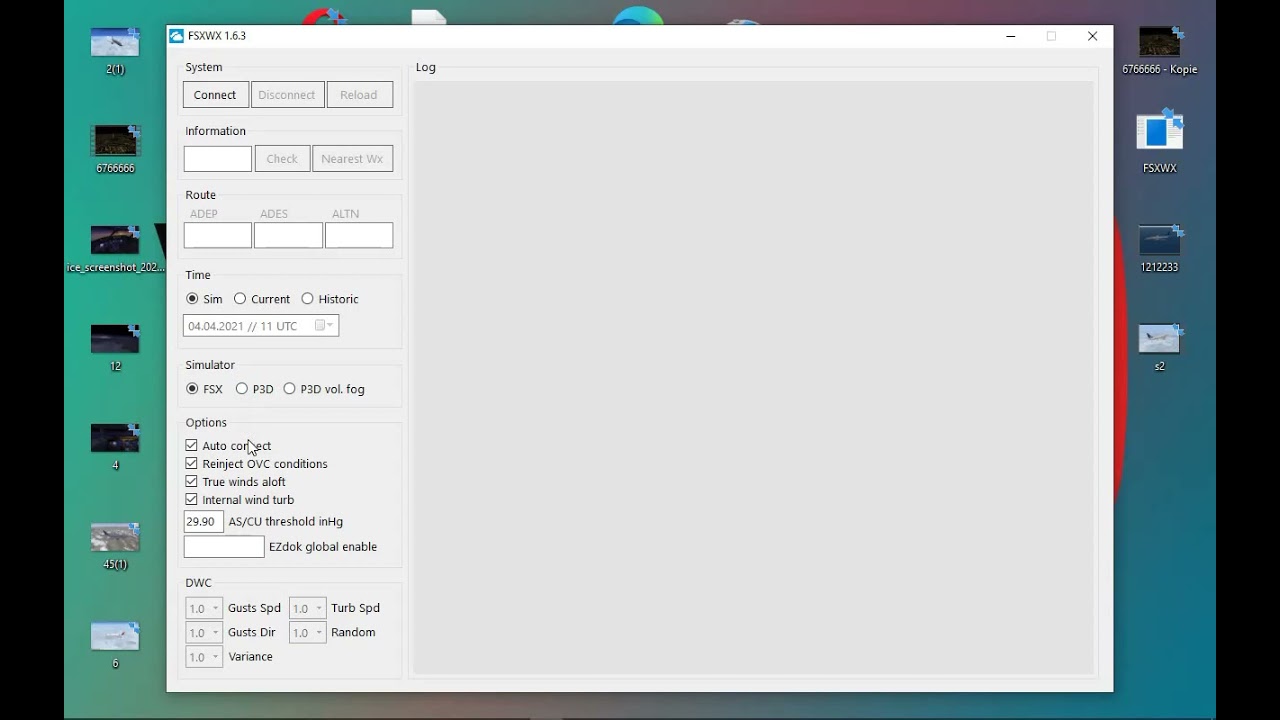Select the 6766666 - Kopie desktop file
The height and width of the screenshot is (720, 1280).
[1159, 50]
